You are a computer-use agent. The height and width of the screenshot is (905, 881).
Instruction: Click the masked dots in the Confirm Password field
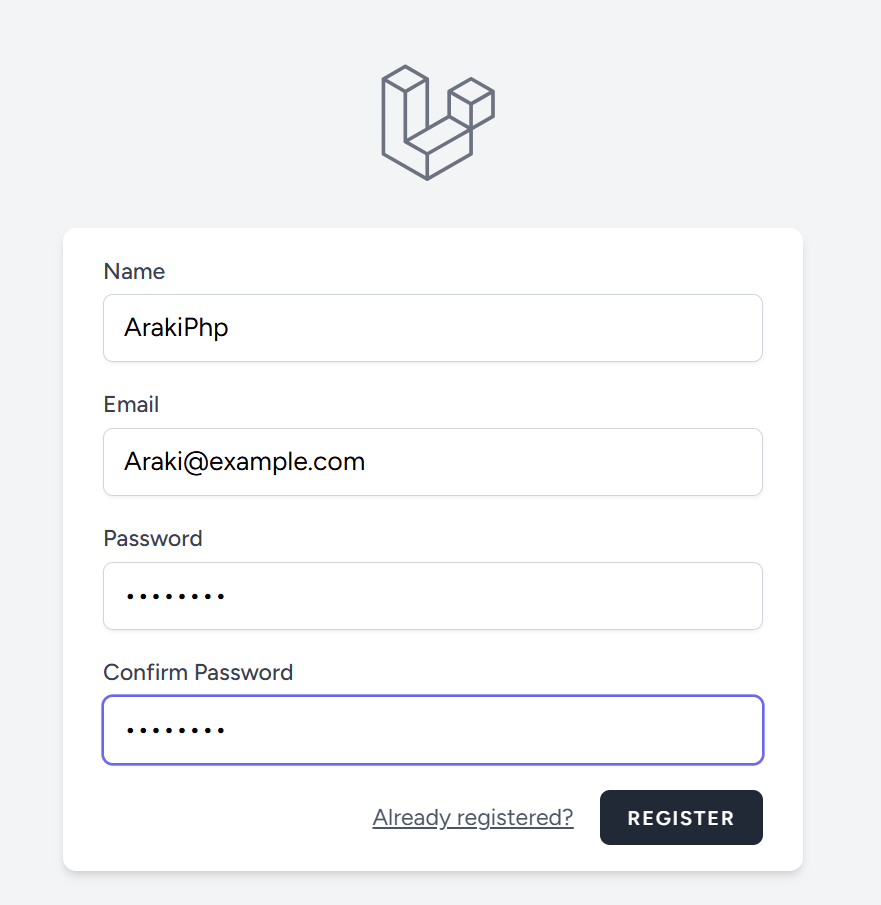pos(174,731)
